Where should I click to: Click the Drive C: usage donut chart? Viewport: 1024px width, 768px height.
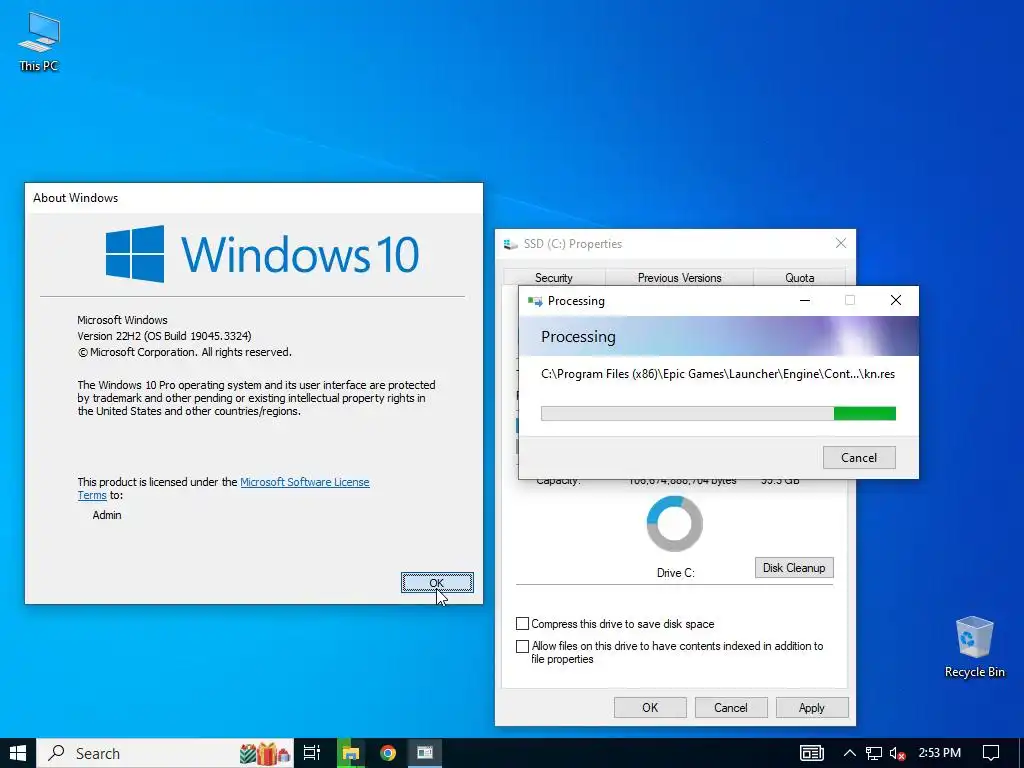[x=675, y=524]
